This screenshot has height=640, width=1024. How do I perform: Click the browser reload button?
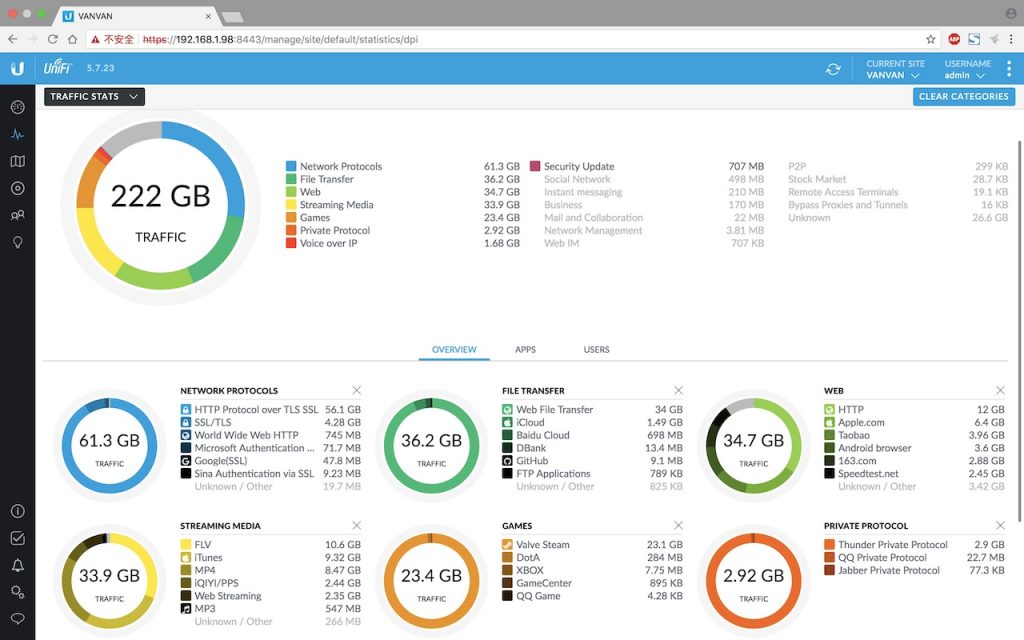[x=53, y=39]
